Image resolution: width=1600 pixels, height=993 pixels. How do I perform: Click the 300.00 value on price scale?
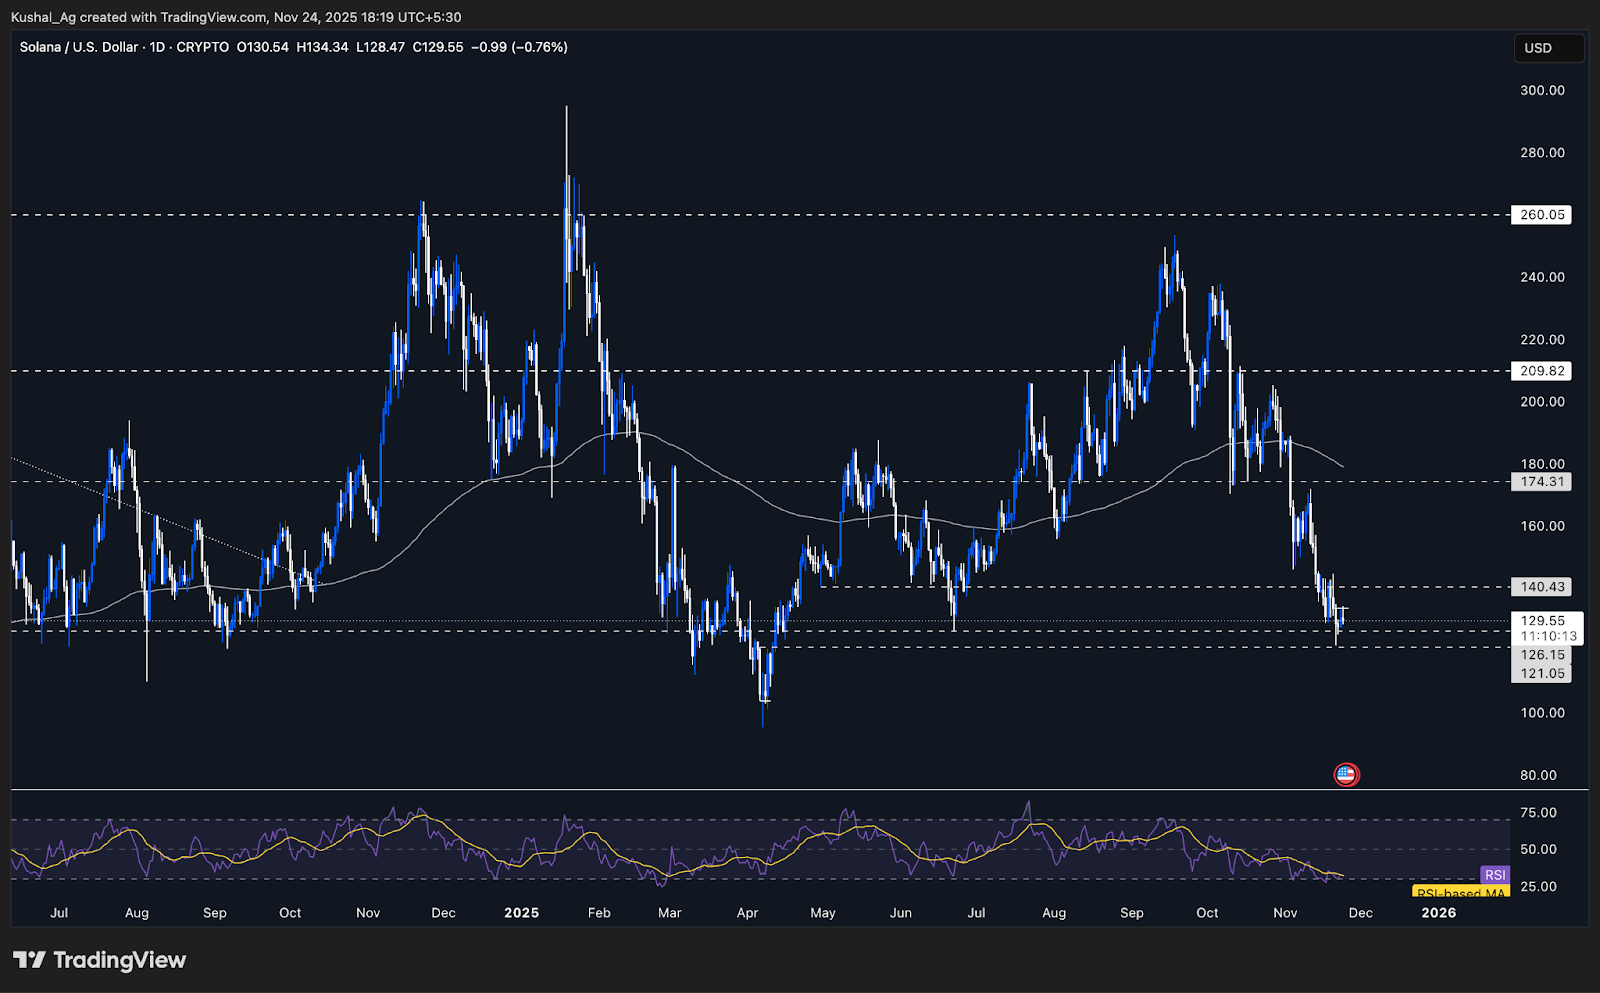(1542, 90)
